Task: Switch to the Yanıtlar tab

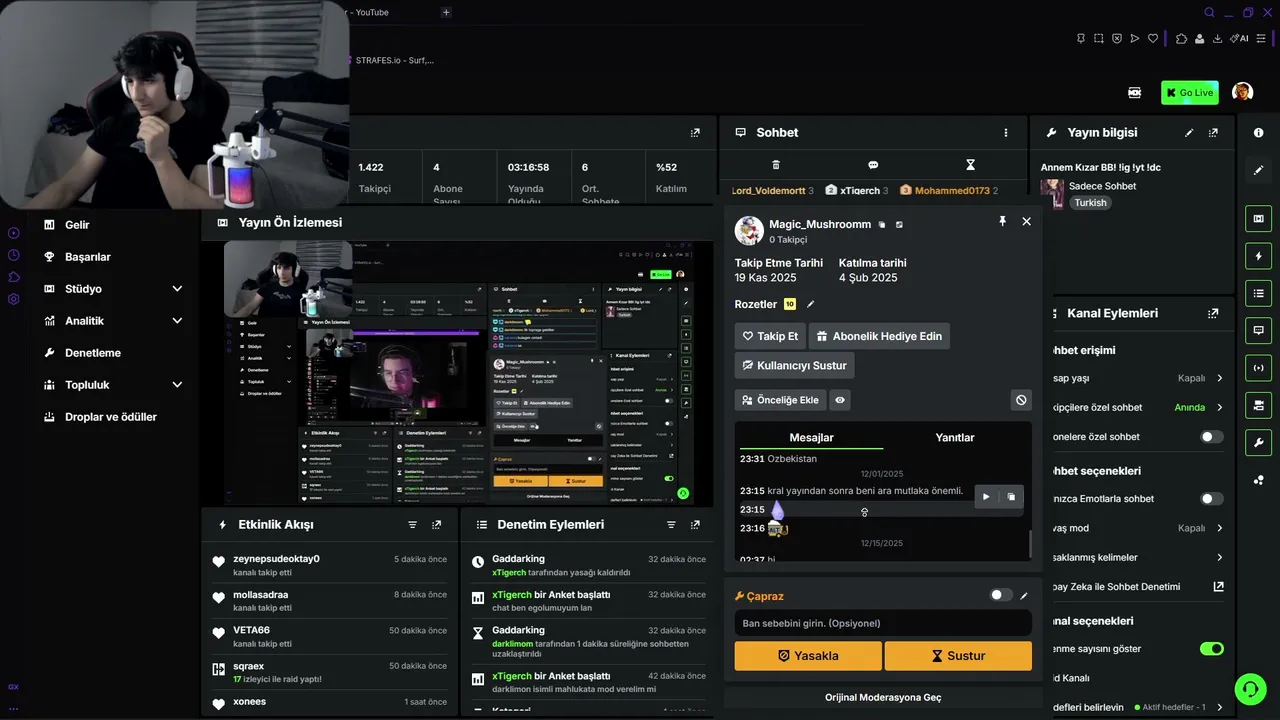Action: 955,437
